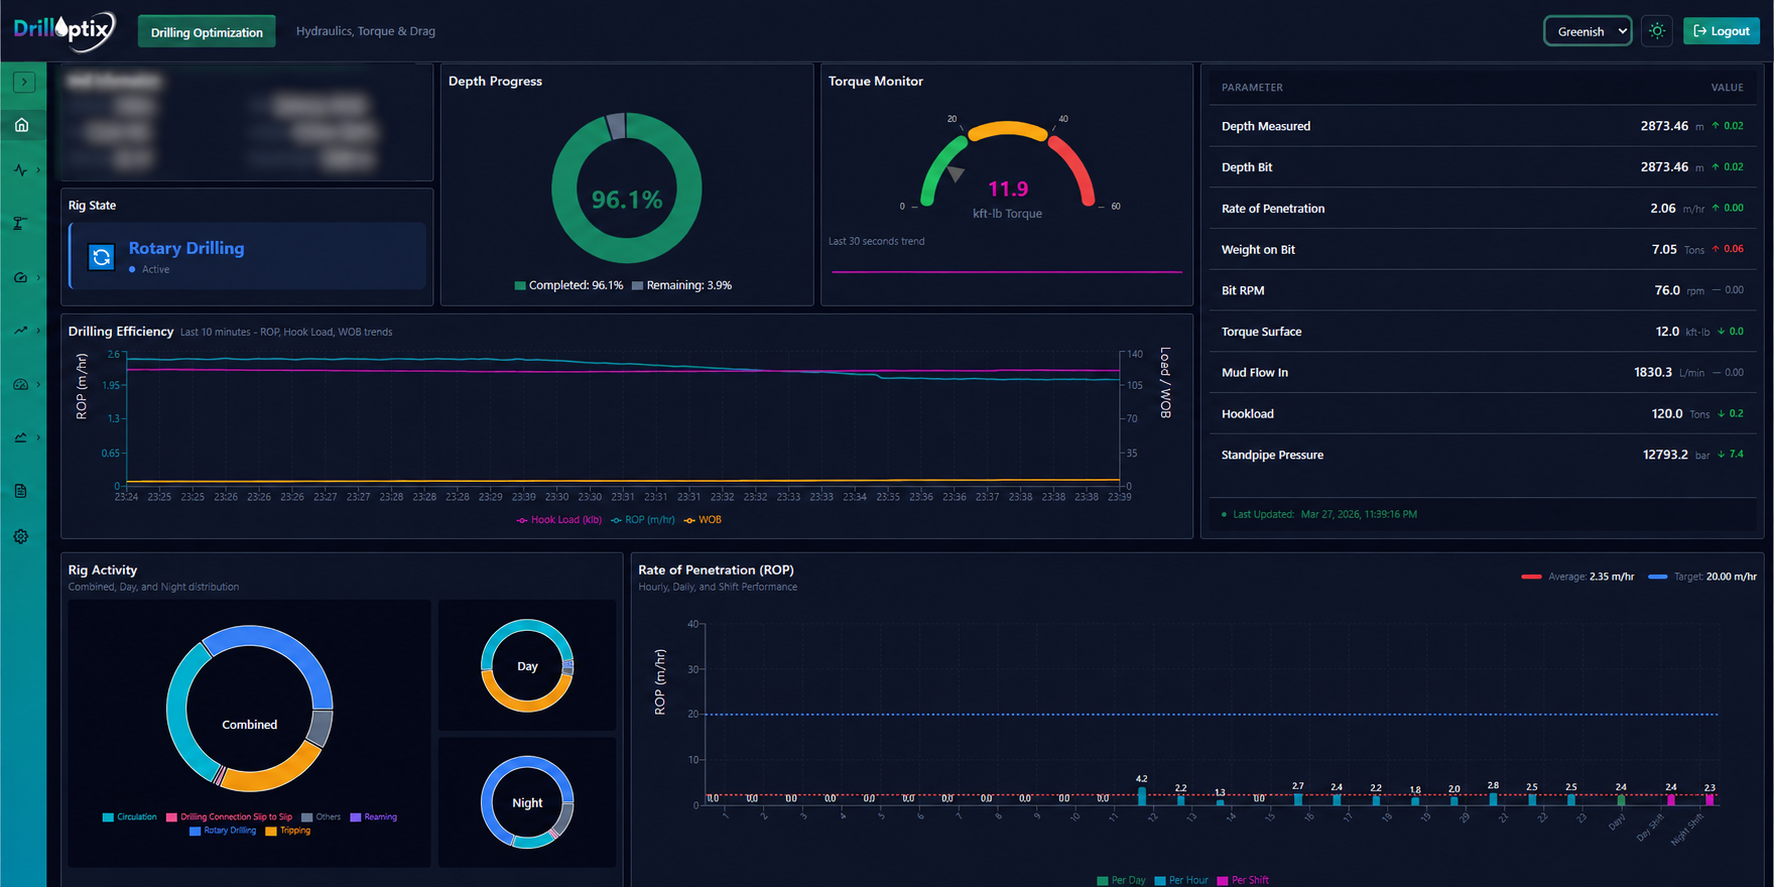This screenshot has width=1774, height=887.
Task: Click the Rotary Drilling refresh icon
Action: pos(101,257)
